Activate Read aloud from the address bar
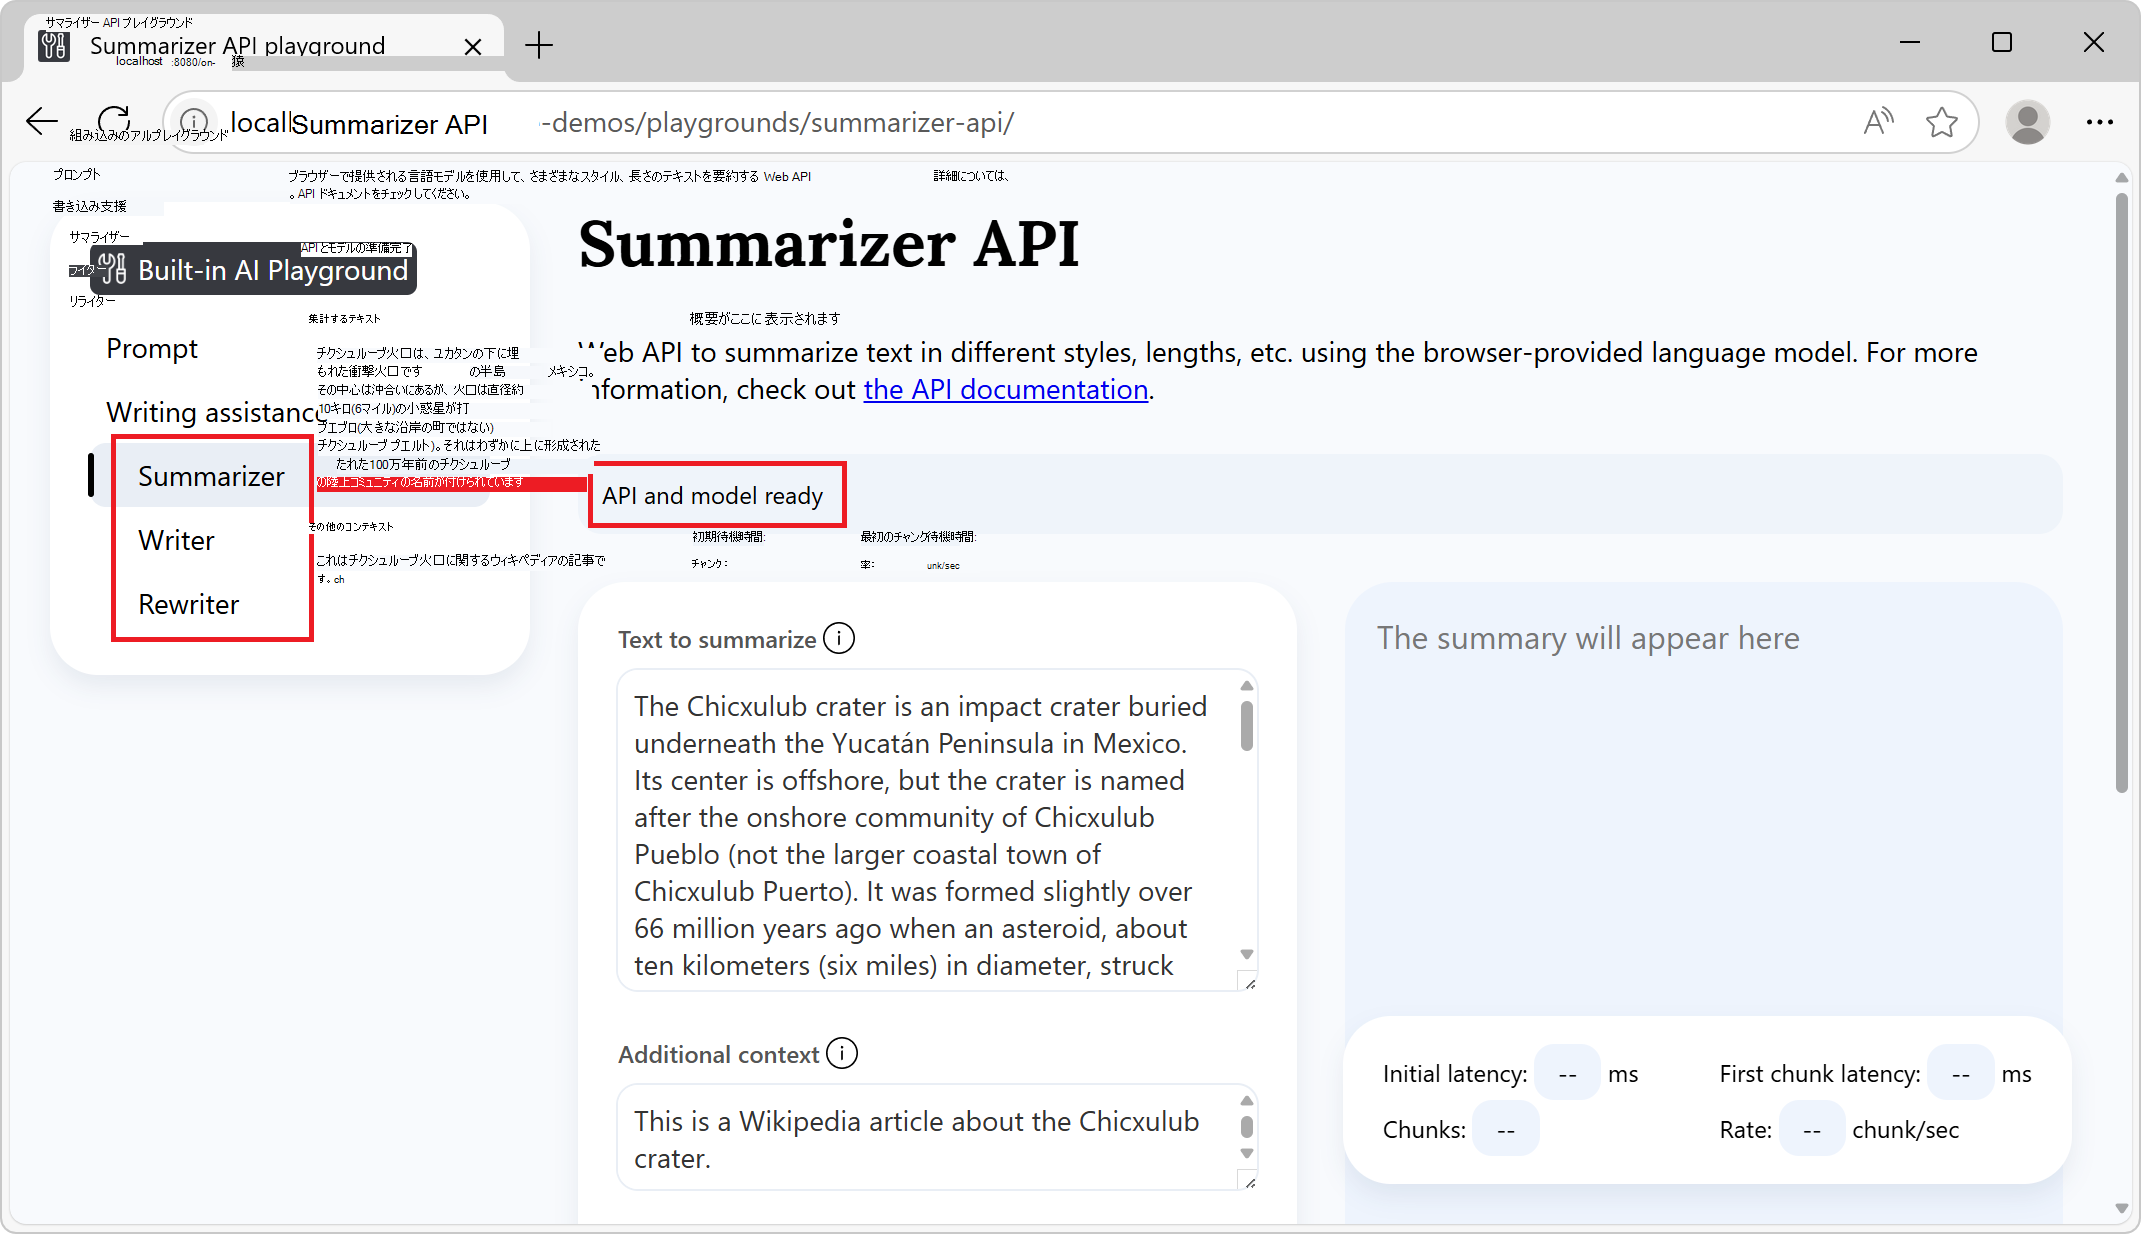 1879,122
